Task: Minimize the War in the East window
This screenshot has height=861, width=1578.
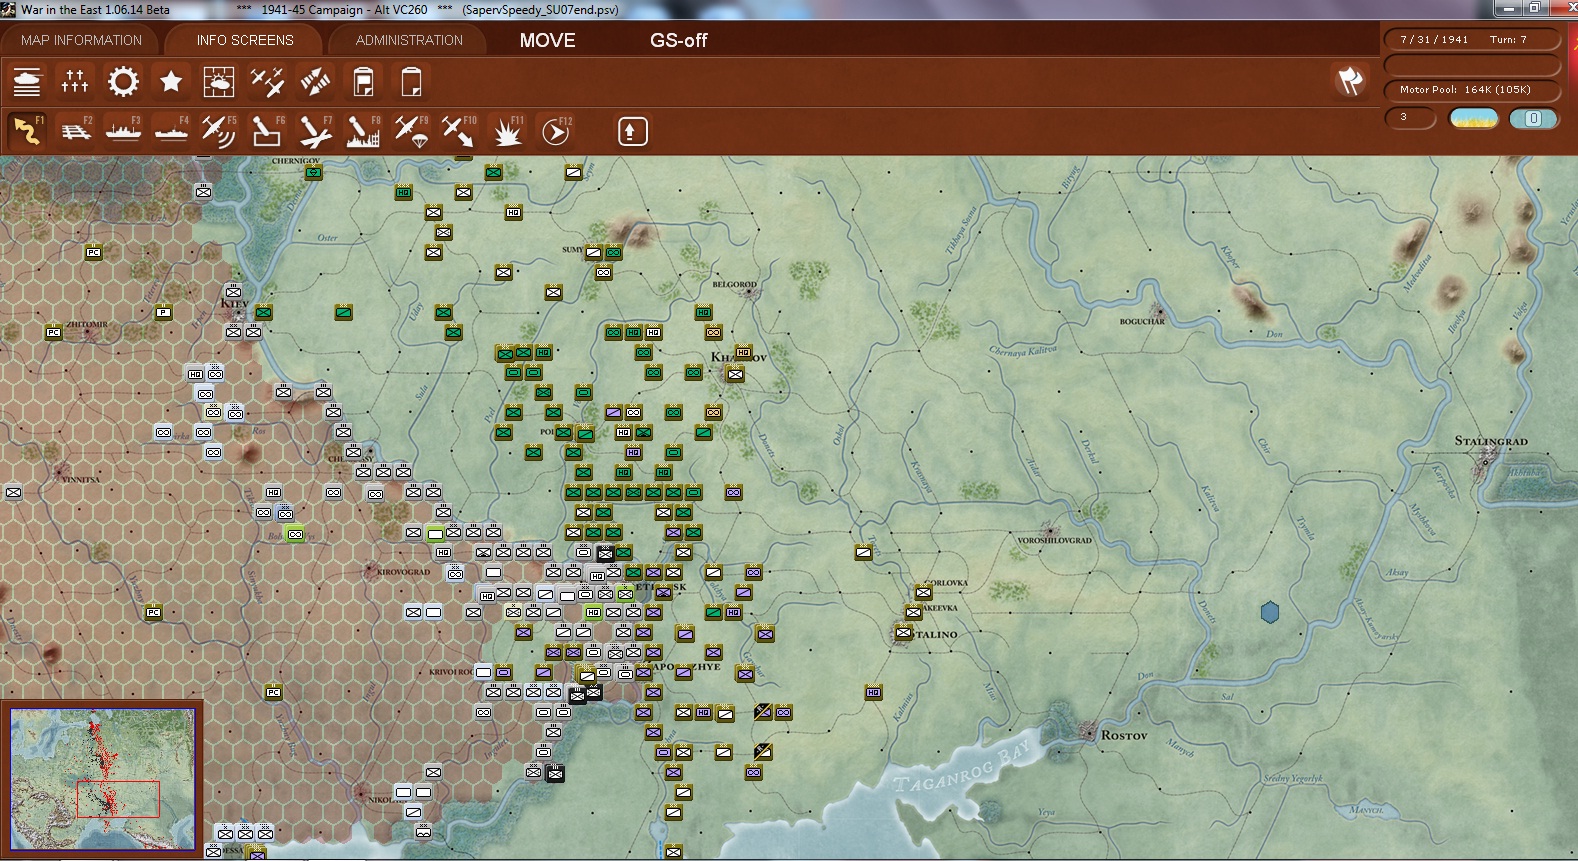Action: click(x=1508, y=9)
